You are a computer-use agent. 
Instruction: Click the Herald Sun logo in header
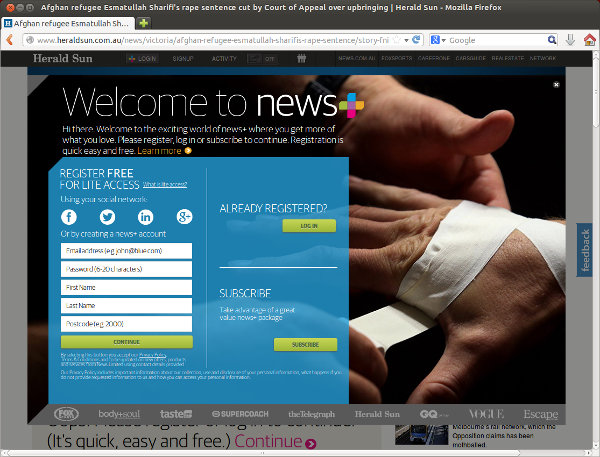(x=62, y=58)
